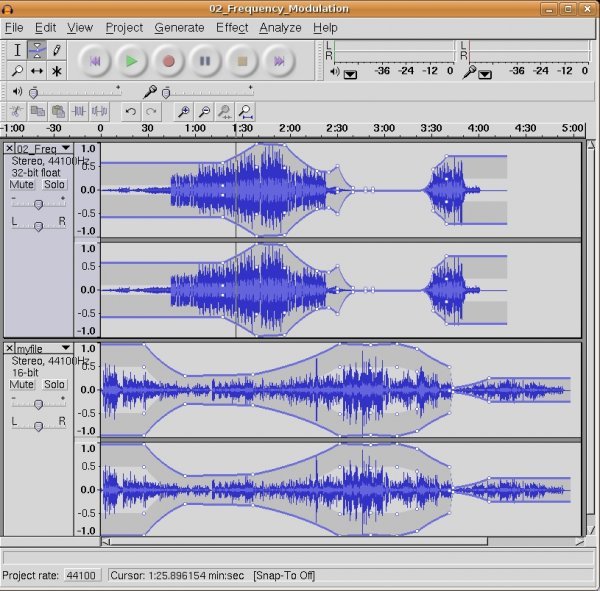Select the Envelope tool
This screenshot has width=600, height=591.
click(37, 50)
